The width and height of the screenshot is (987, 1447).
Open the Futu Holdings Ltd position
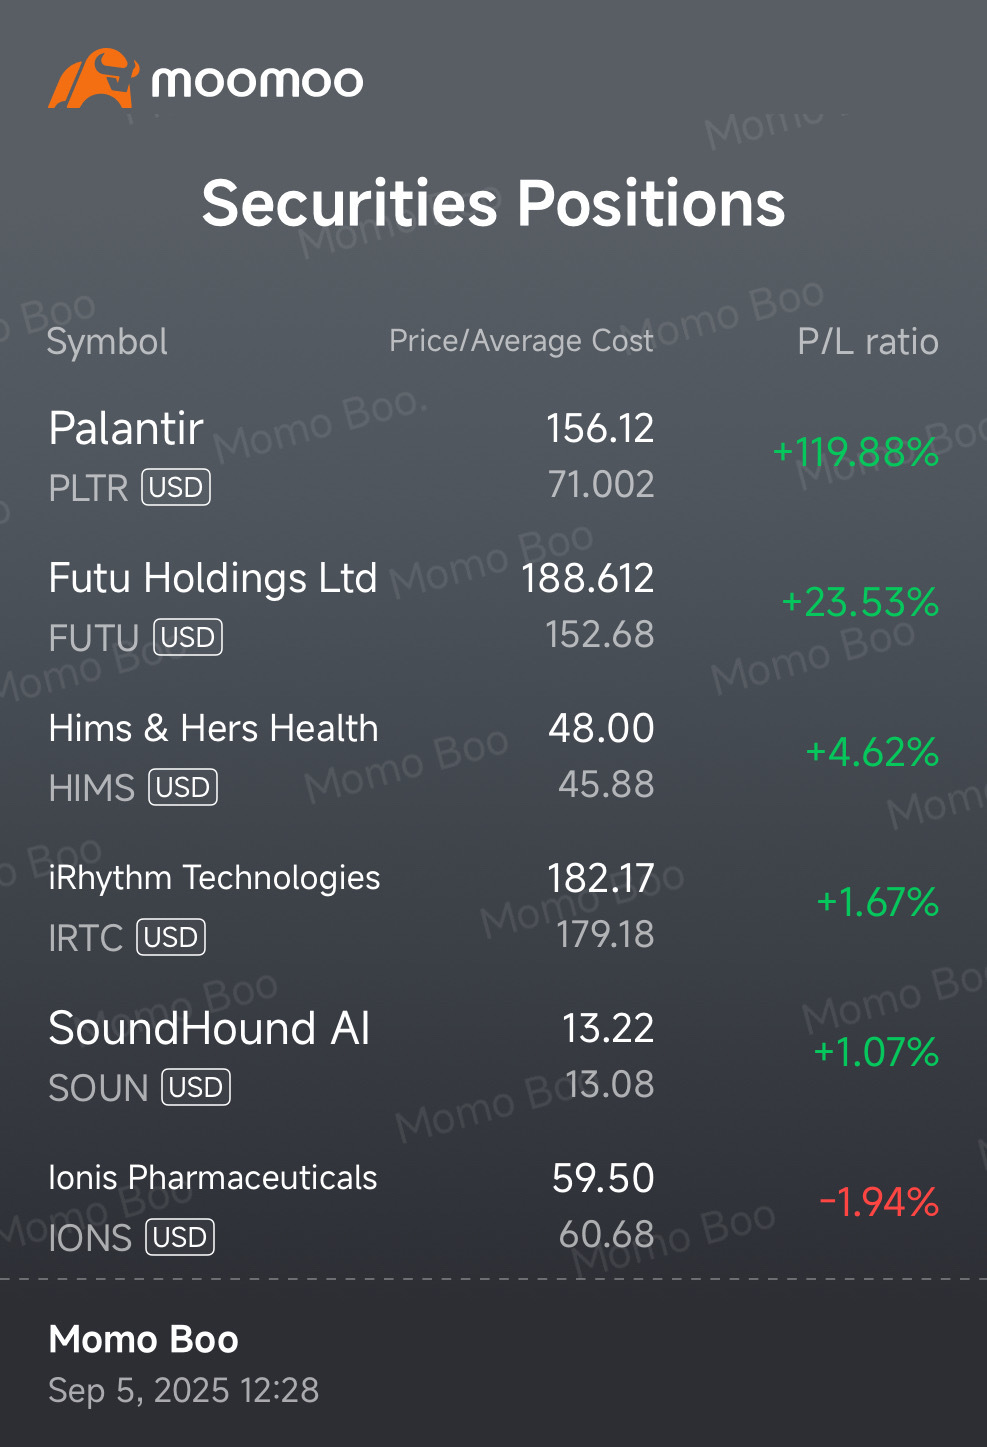(493, 606)
